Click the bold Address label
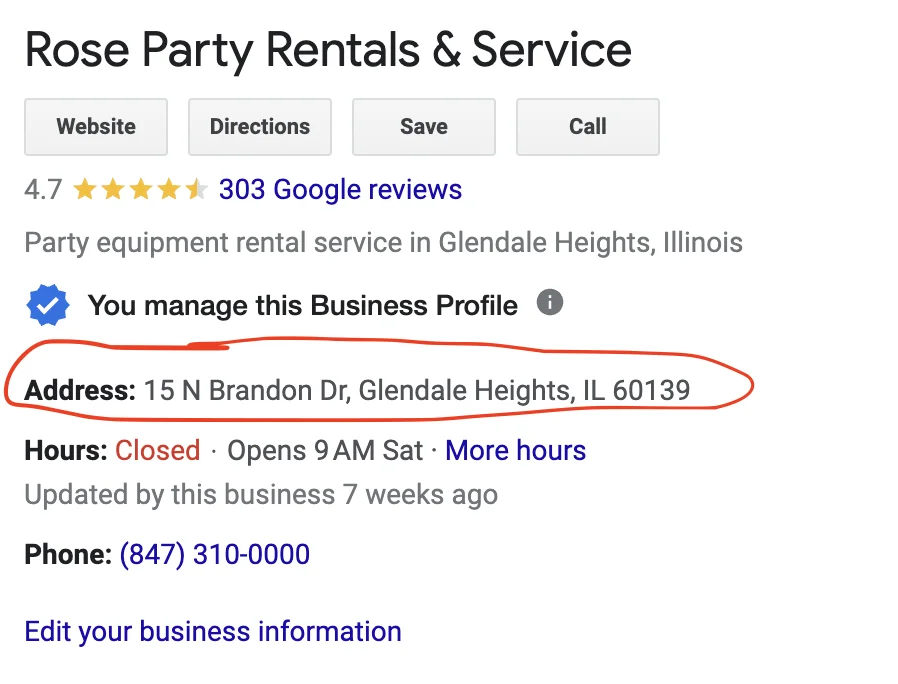The height and width of the screenshot is (684, 898). pyautogui.click(x=80, y=391)
